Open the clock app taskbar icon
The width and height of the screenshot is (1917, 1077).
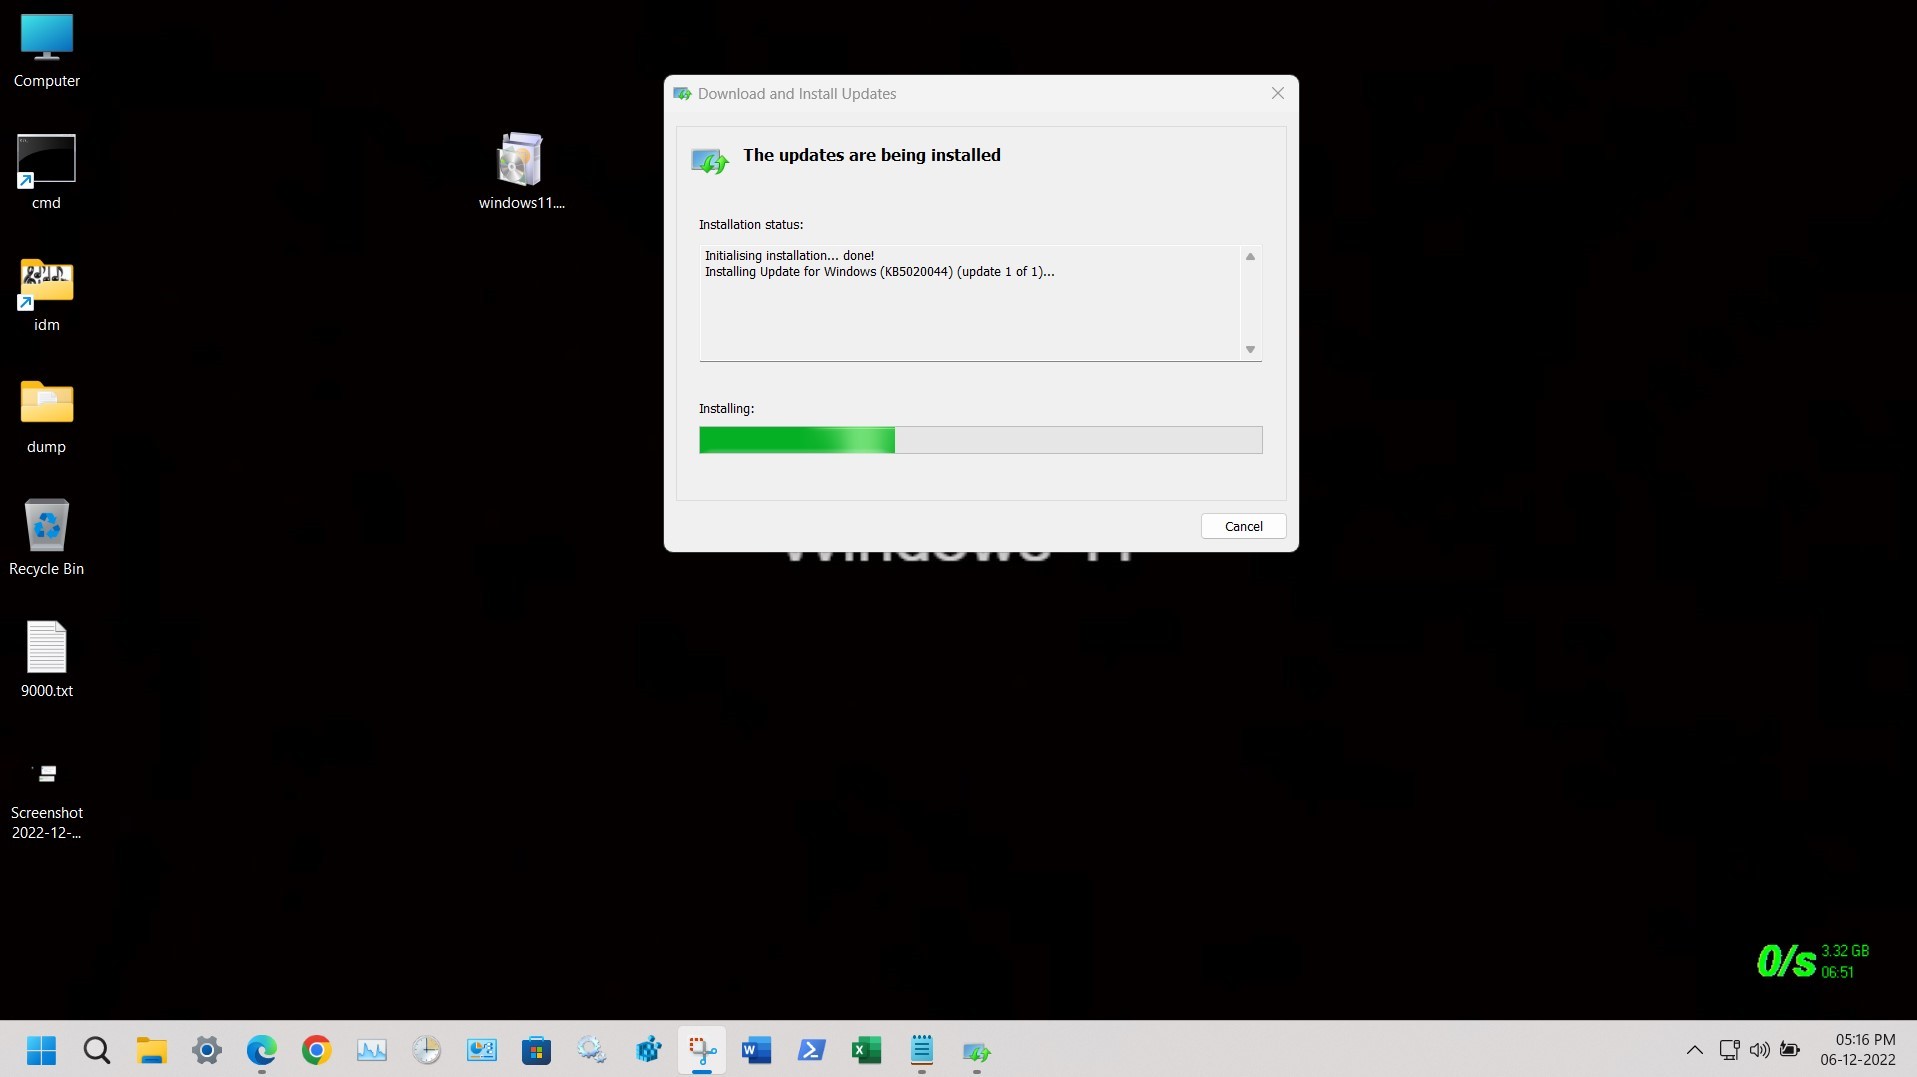[427, 1050]
